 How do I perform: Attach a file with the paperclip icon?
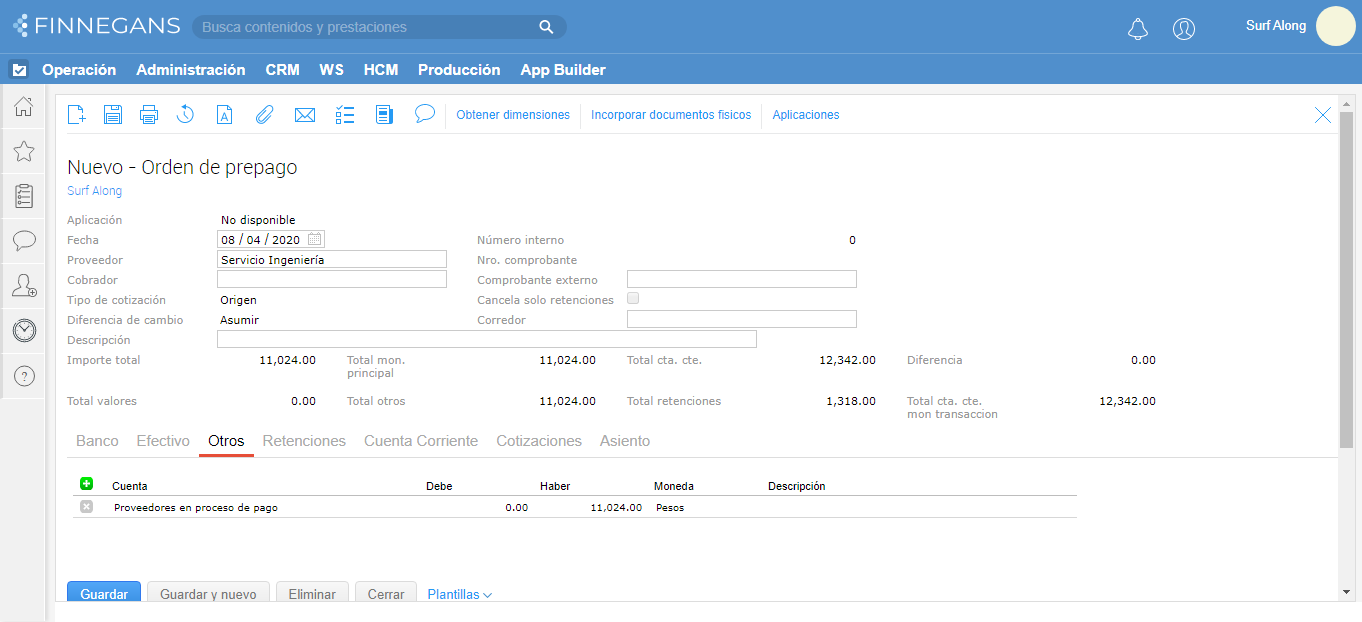click(264, 115)
